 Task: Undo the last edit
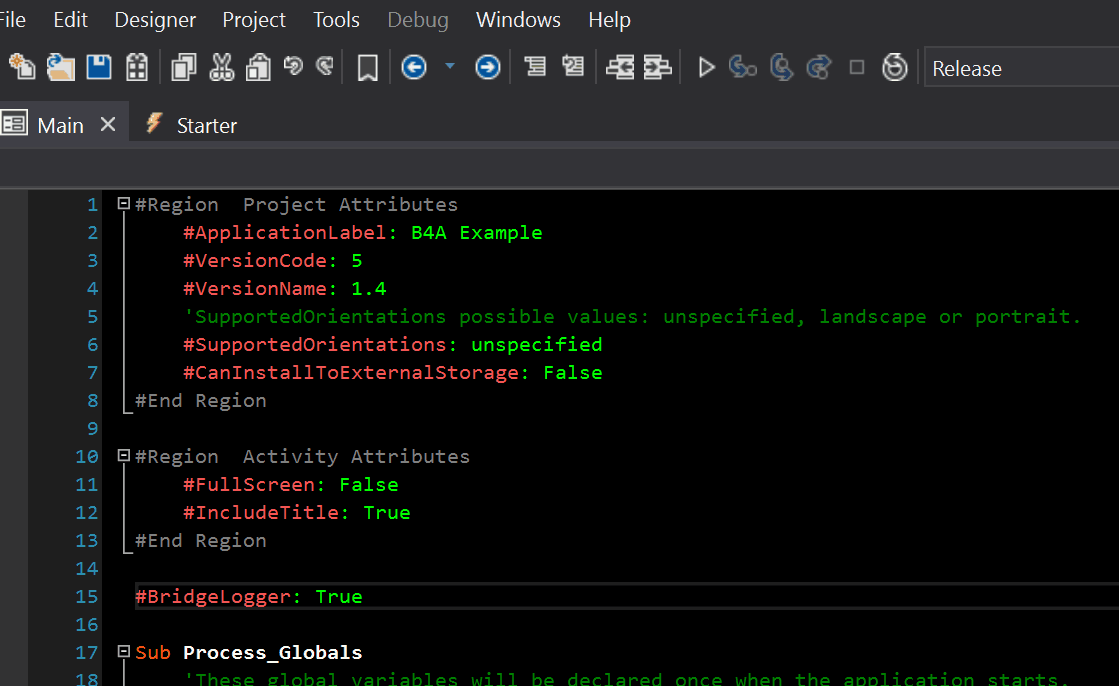pyautogui.click(x=295, y=66)
